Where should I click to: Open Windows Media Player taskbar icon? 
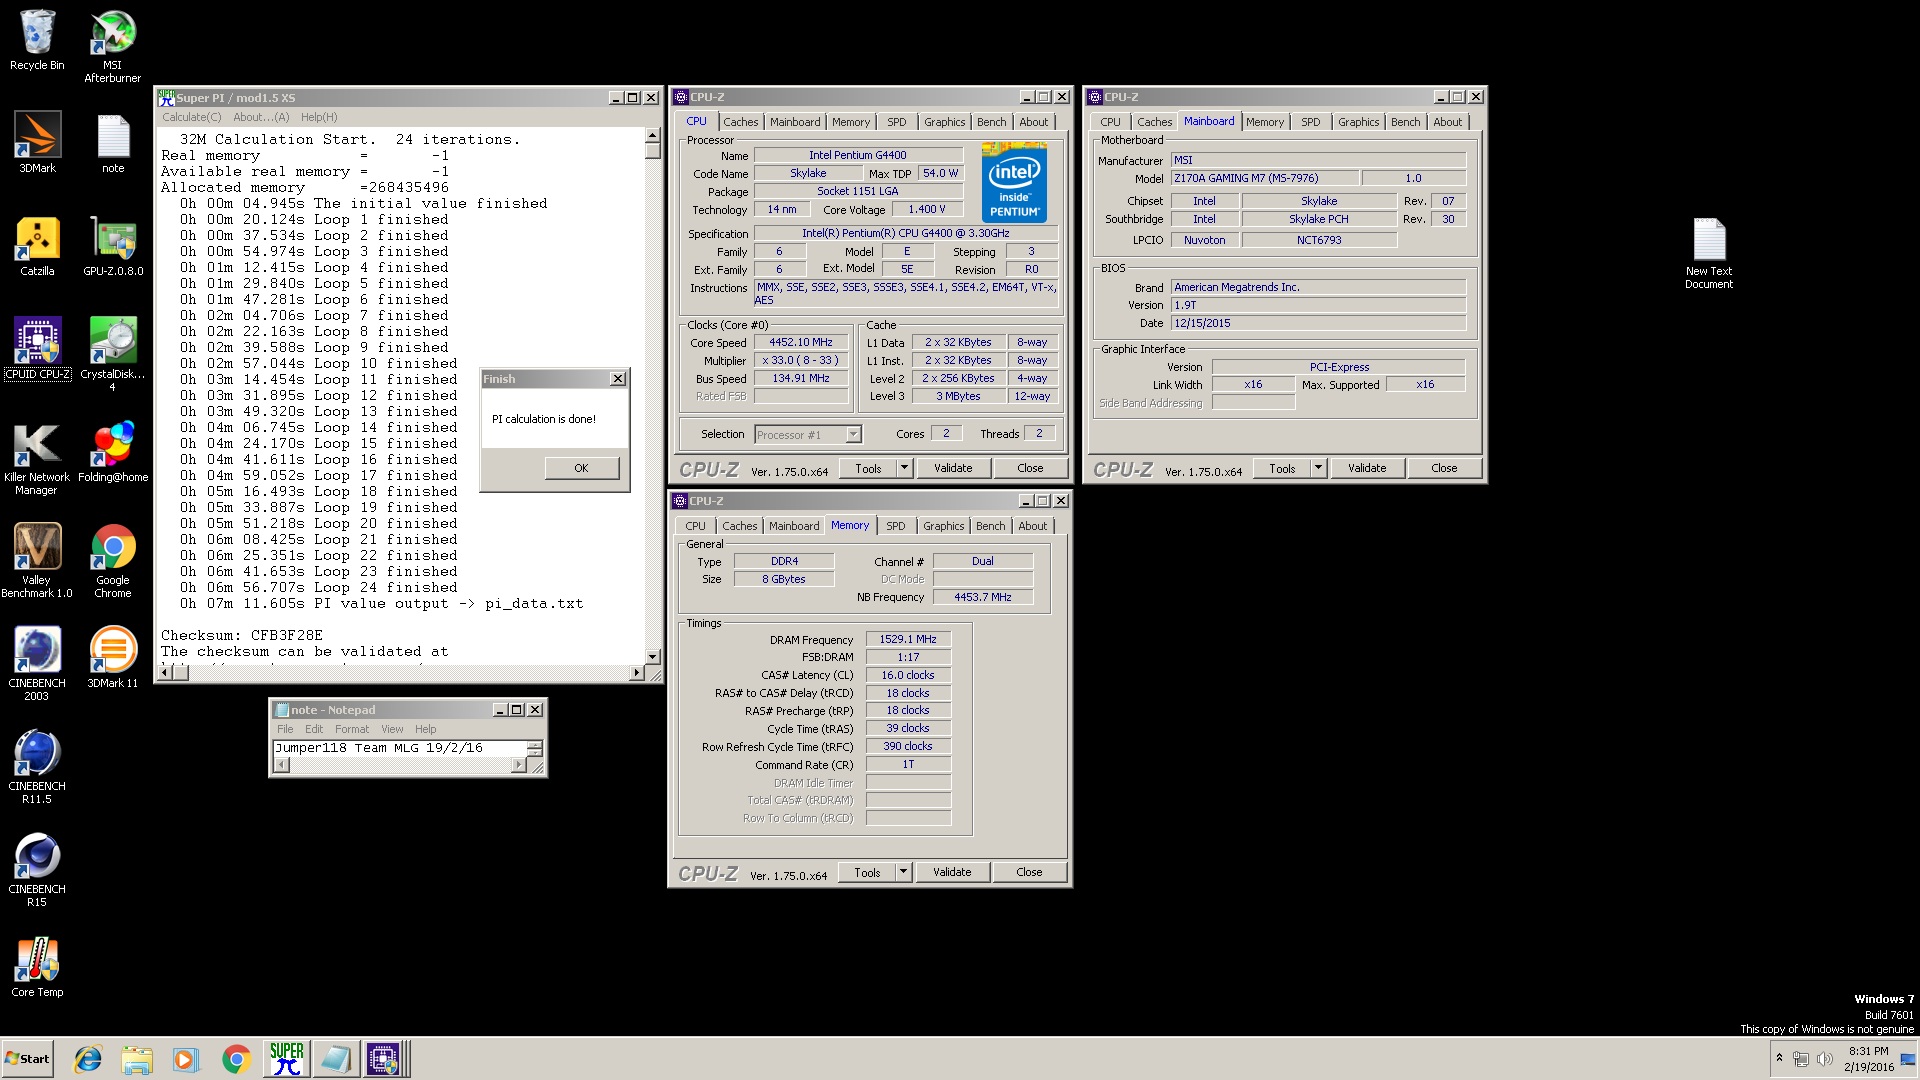click(x=186, y=1059)
